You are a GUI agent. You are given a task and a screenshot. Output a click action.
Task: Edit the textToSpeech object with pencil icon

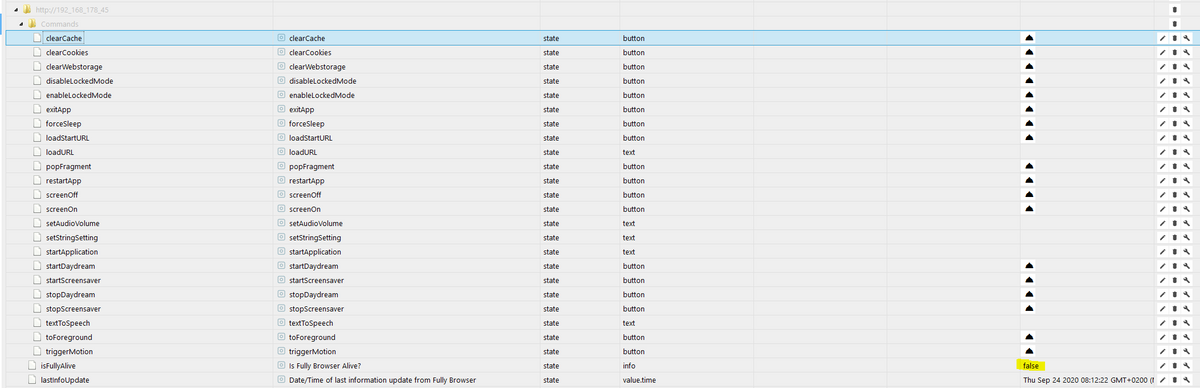1162,324
